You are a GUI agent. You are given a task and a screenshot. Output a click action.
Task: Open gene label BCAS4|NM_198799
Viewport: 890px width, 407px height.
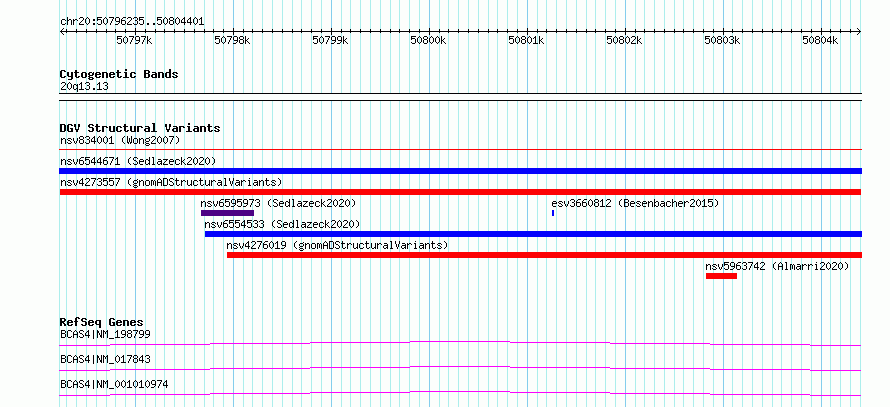click(x=105, y=334)
